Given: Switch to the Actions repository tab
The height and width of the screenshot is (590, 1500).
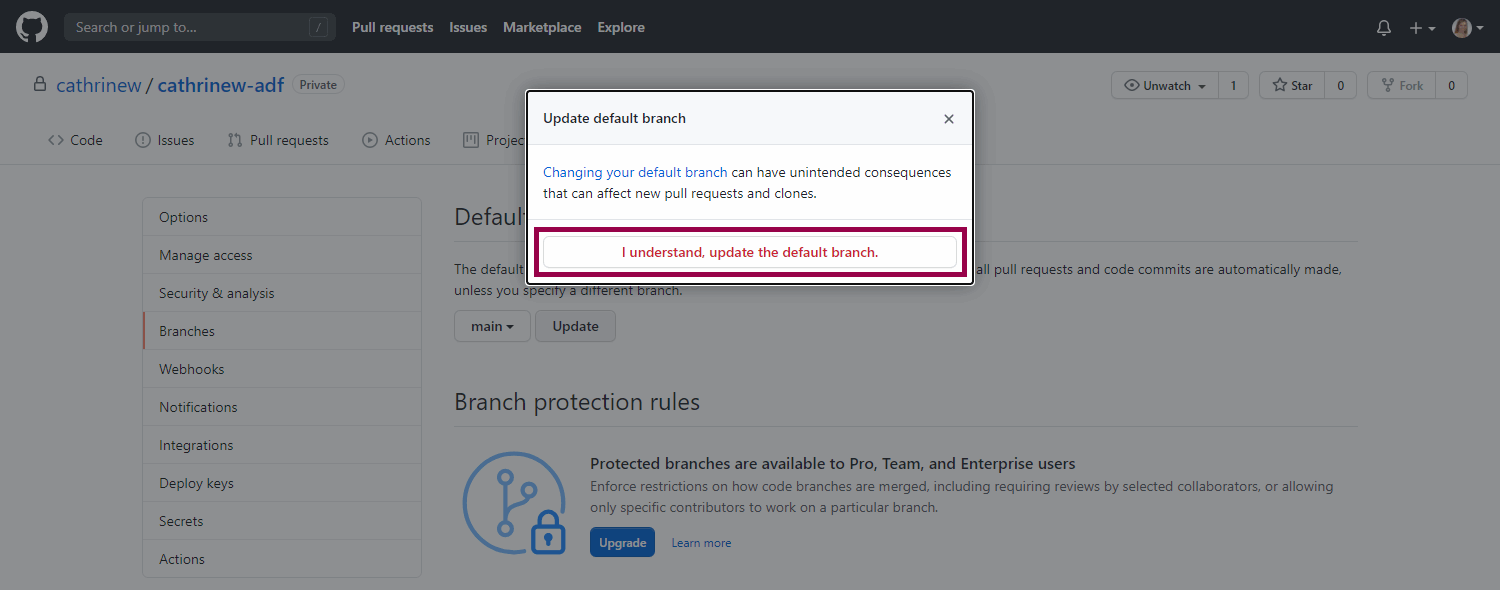Looking at the screenshot, I should point(397,140).
